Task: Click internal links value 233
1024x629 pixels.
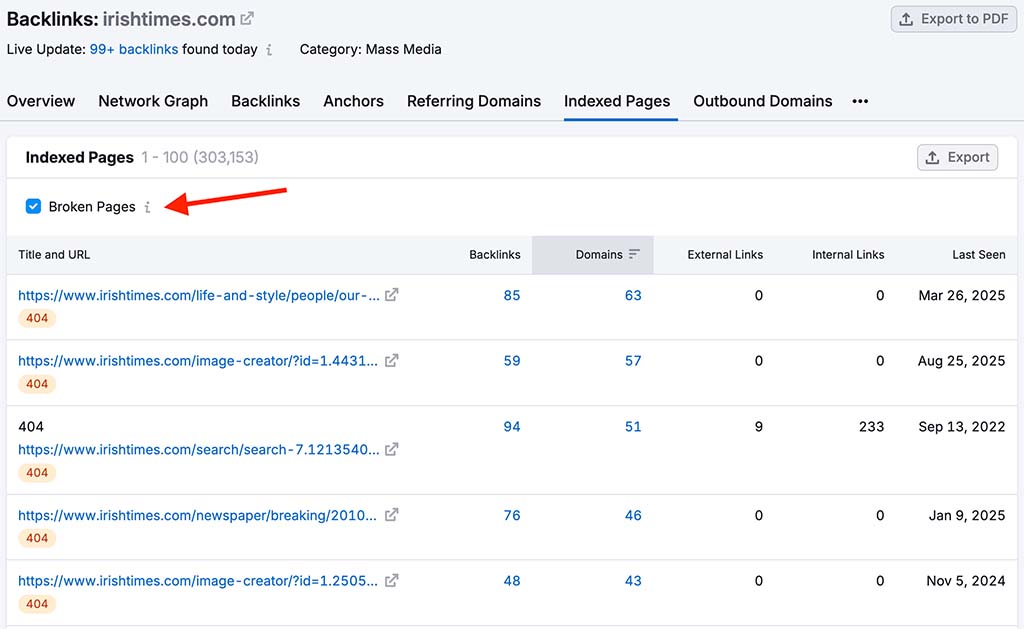Action: [x=871, y=427]
